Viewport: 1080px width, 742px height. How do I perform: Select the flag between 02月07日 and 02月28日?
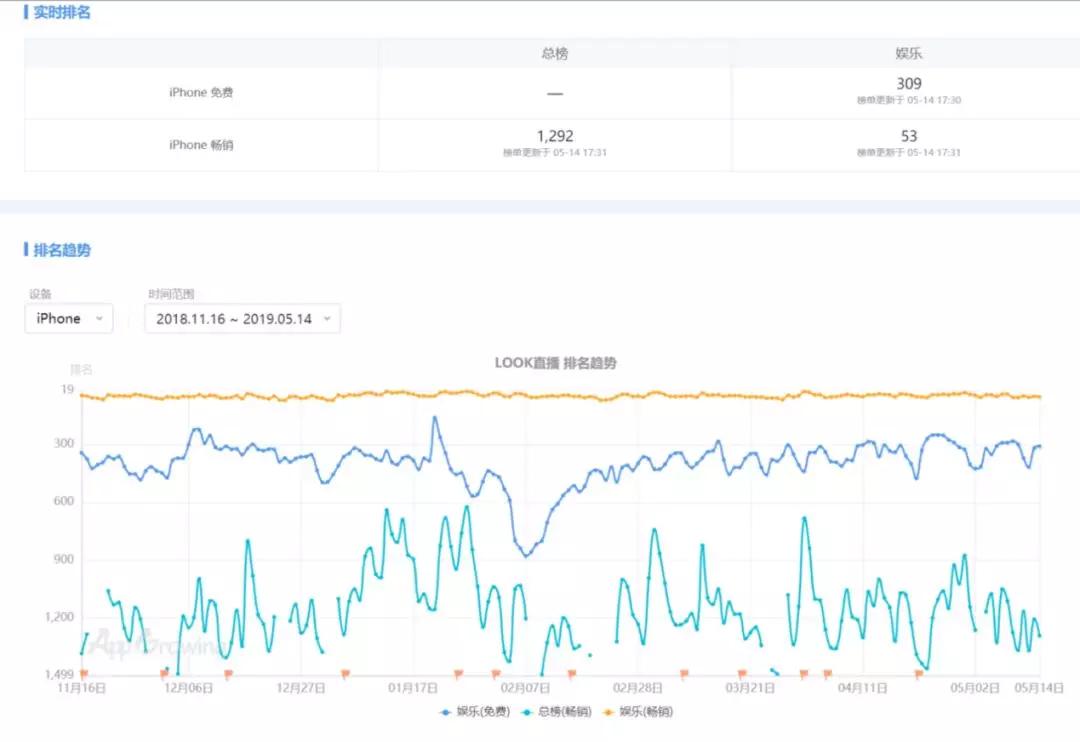[572, 674]
